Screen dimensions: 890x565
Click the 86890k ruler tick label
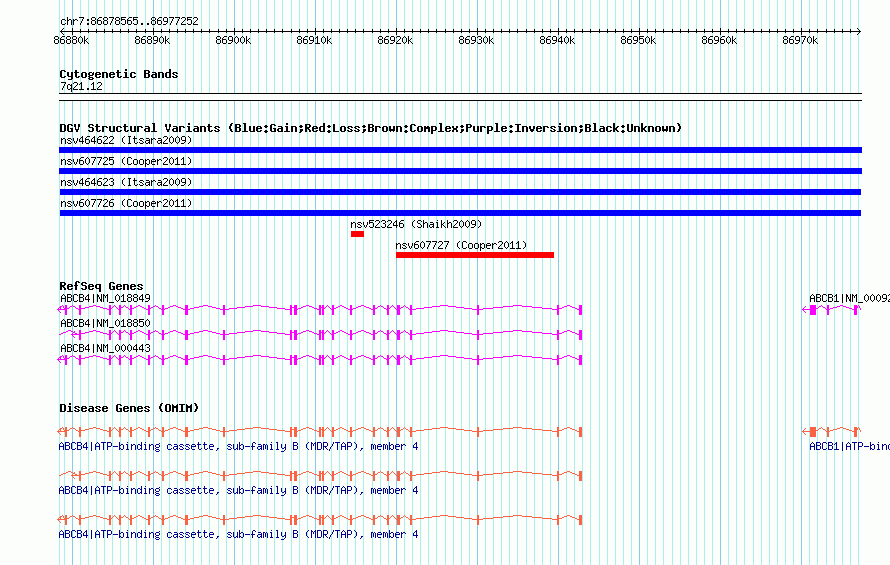[152, 40]
